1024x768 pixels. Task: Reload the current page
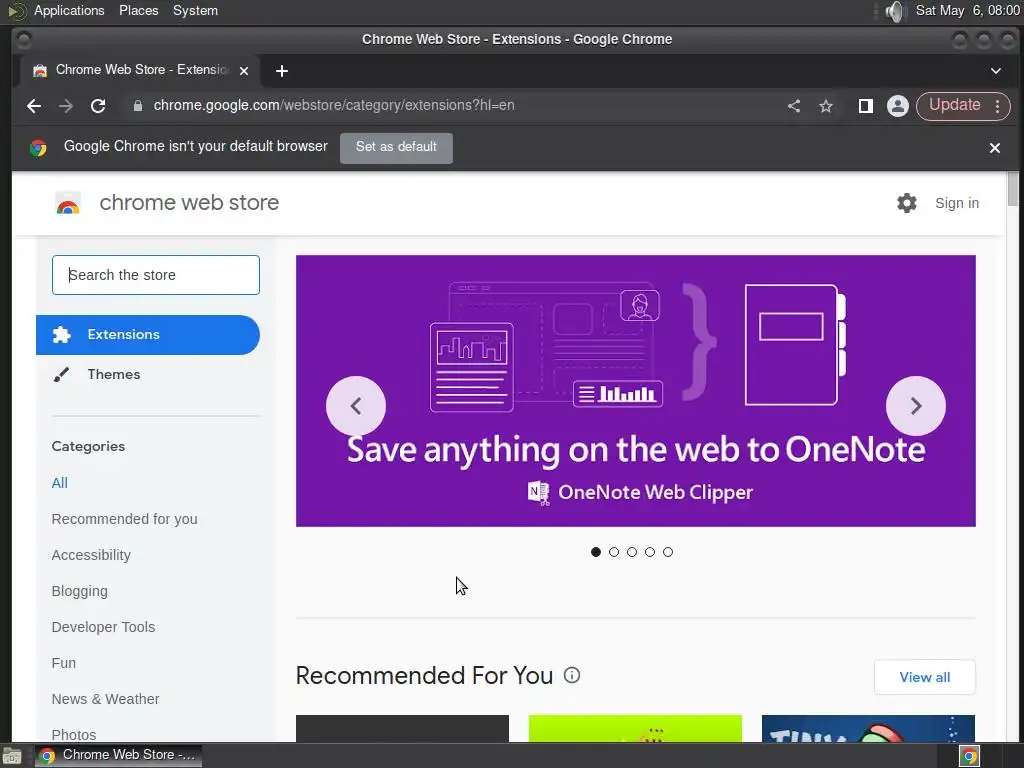98,106
